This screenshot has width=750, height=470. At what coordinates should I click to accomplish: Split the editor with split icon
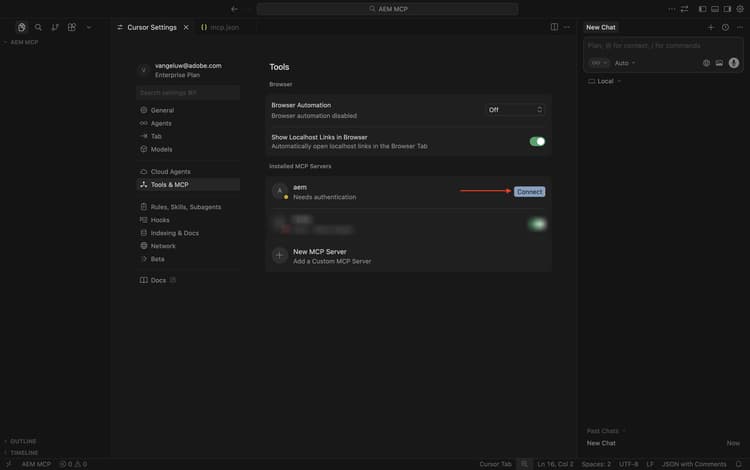tap(554, 27)
